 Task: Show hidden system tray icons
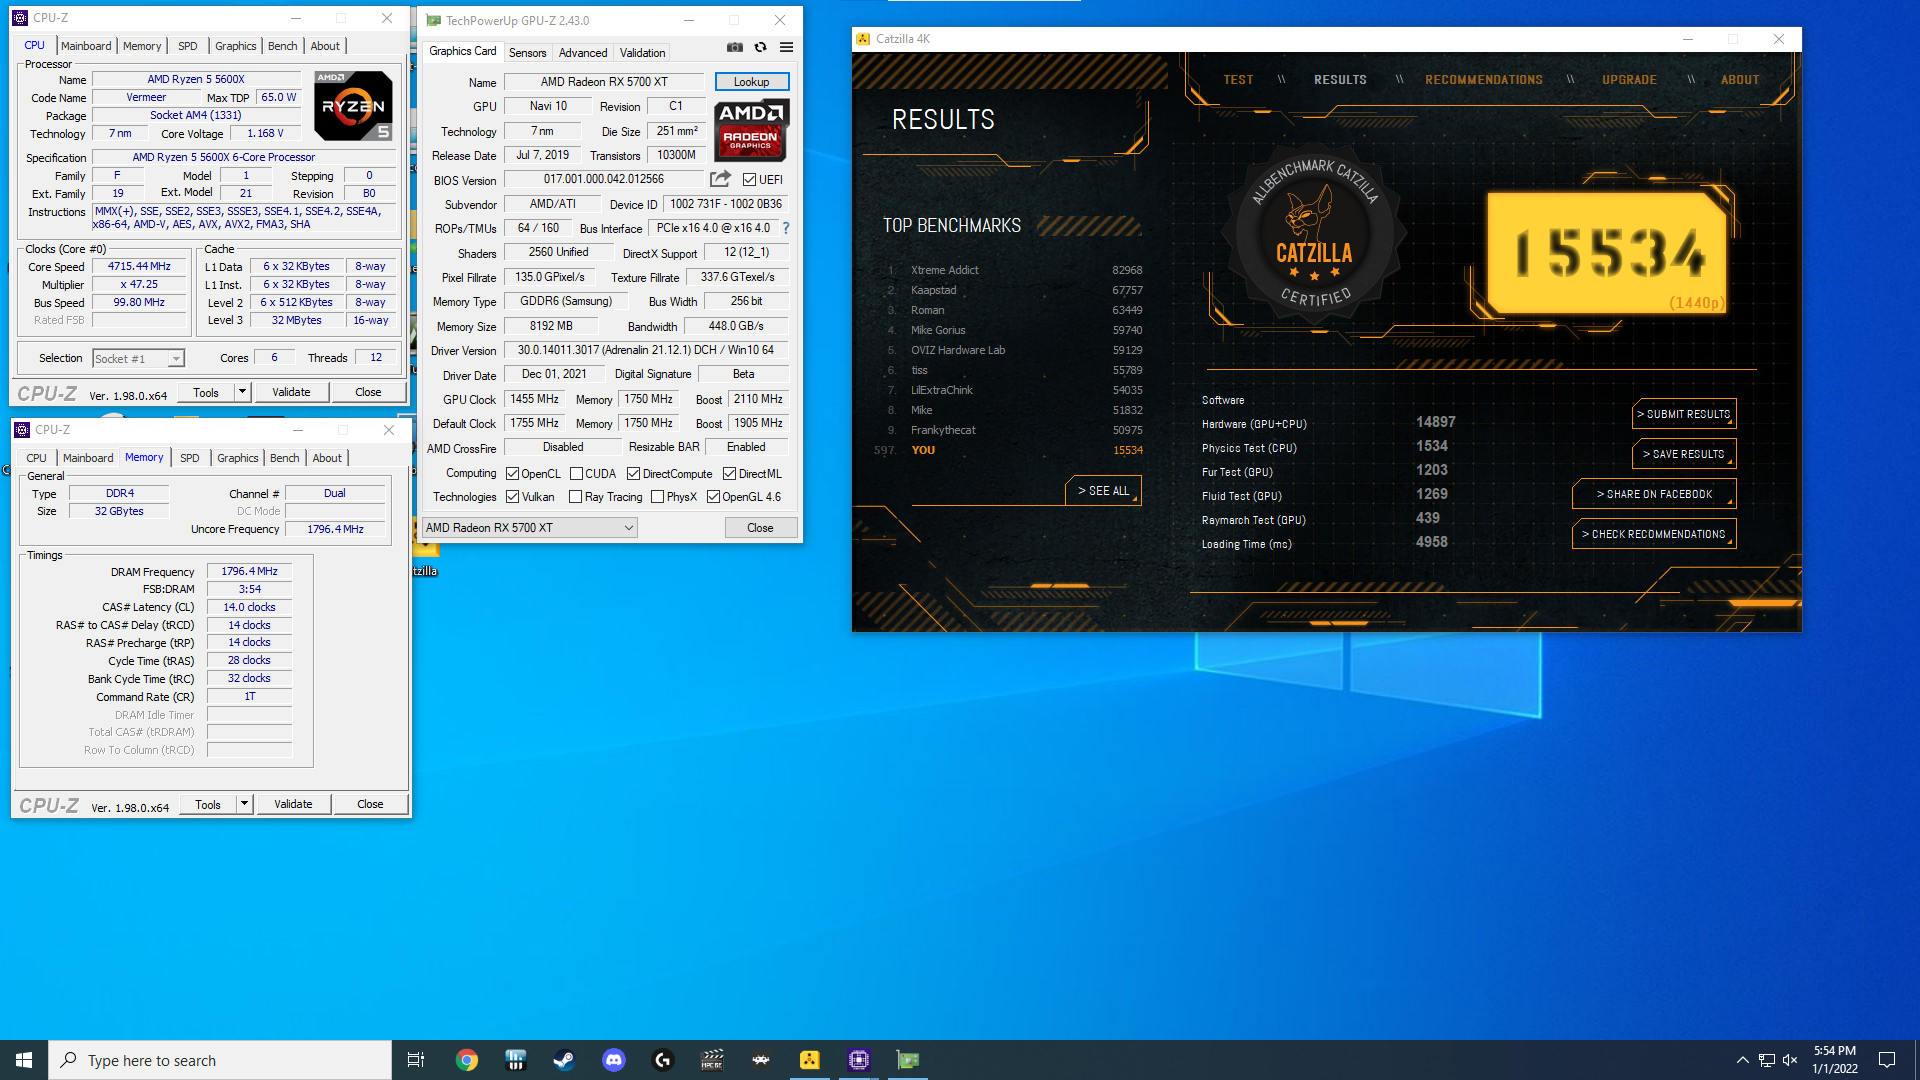(1743, 1060)
